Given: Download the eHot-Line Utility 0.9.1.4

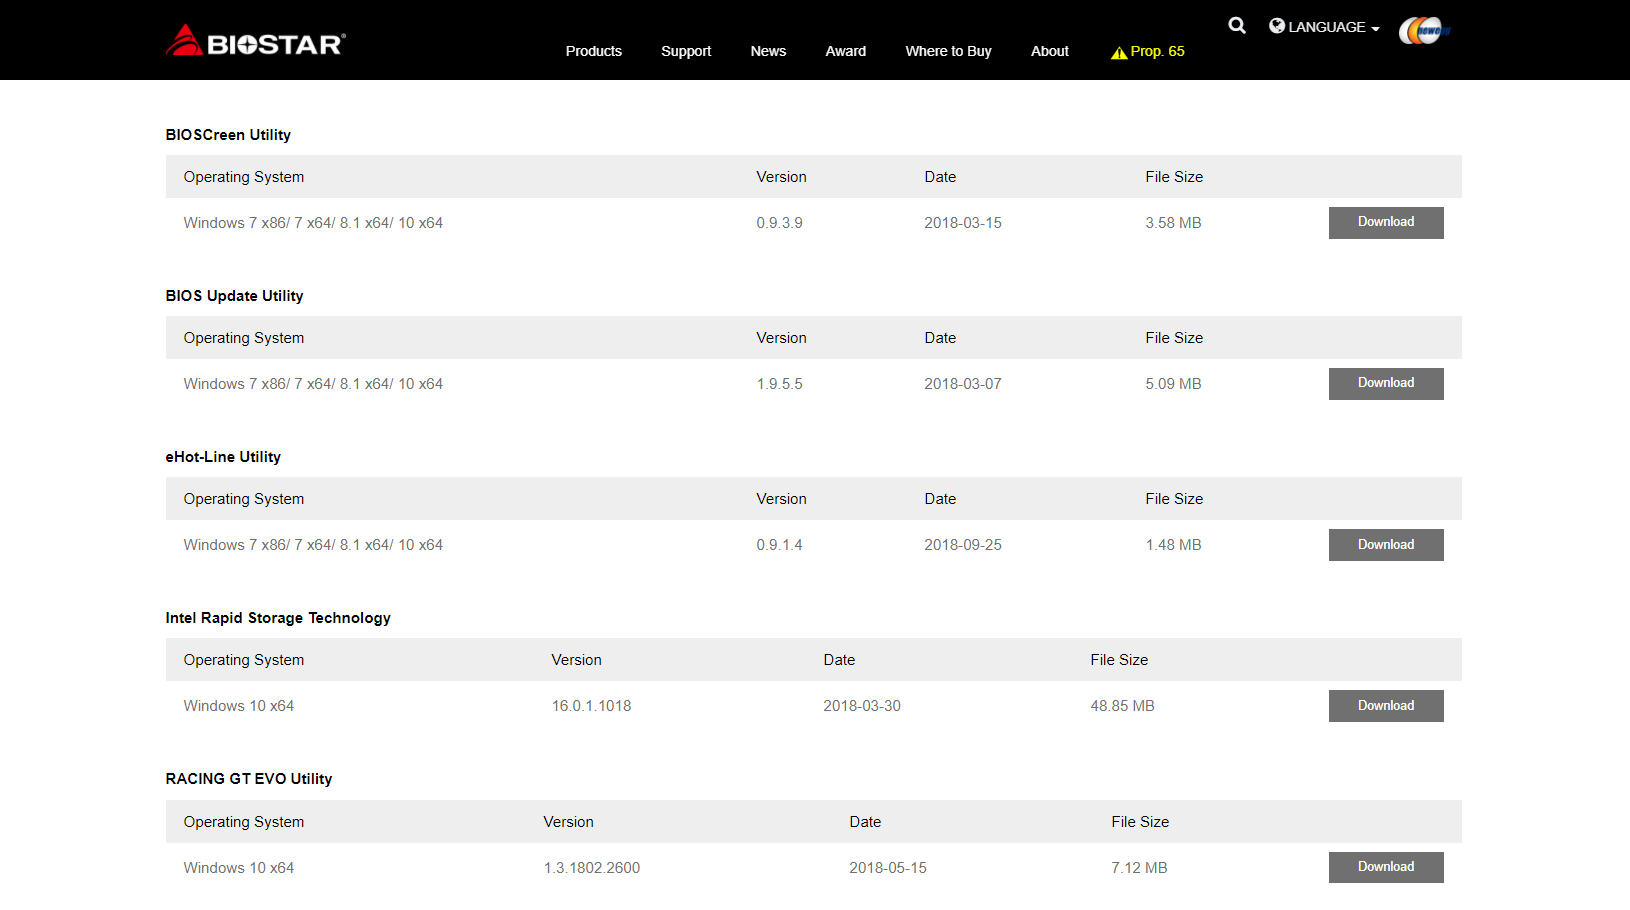Looking at the screenshot, I should click(x=1386, y=545).
